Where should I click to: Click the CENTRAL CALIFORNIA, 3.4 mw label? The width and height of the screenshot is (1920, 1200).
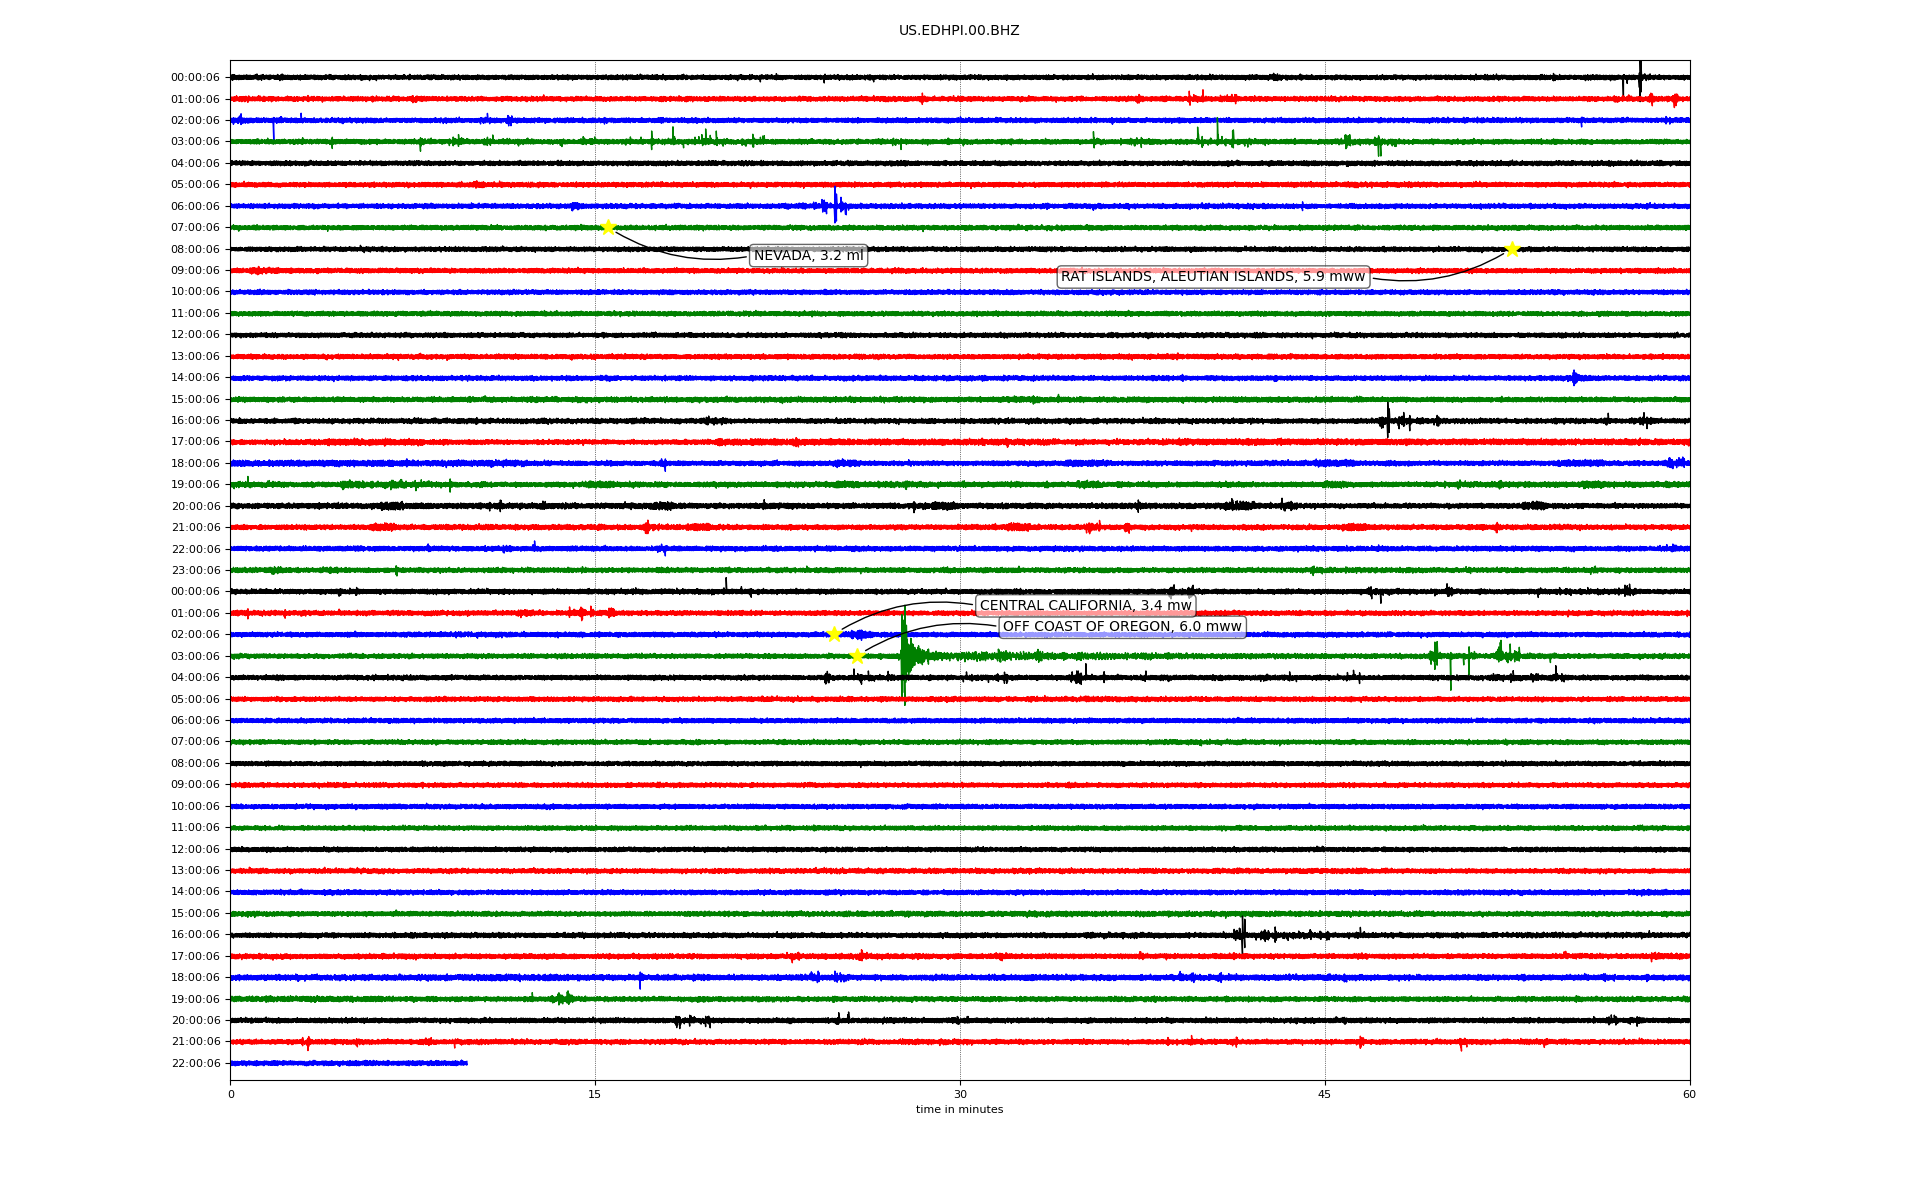1085,606
